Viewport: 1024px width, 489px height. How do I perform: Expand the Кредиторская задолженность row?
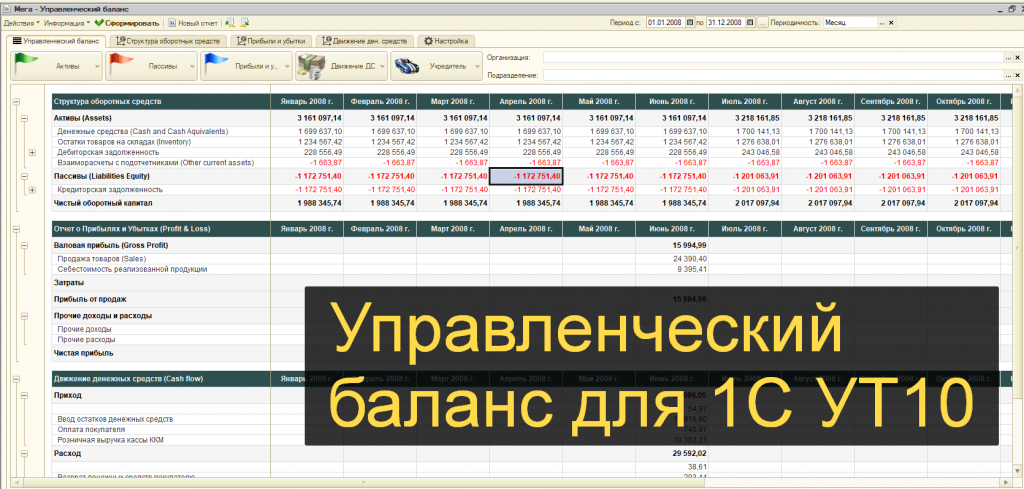tap(32, 190)
